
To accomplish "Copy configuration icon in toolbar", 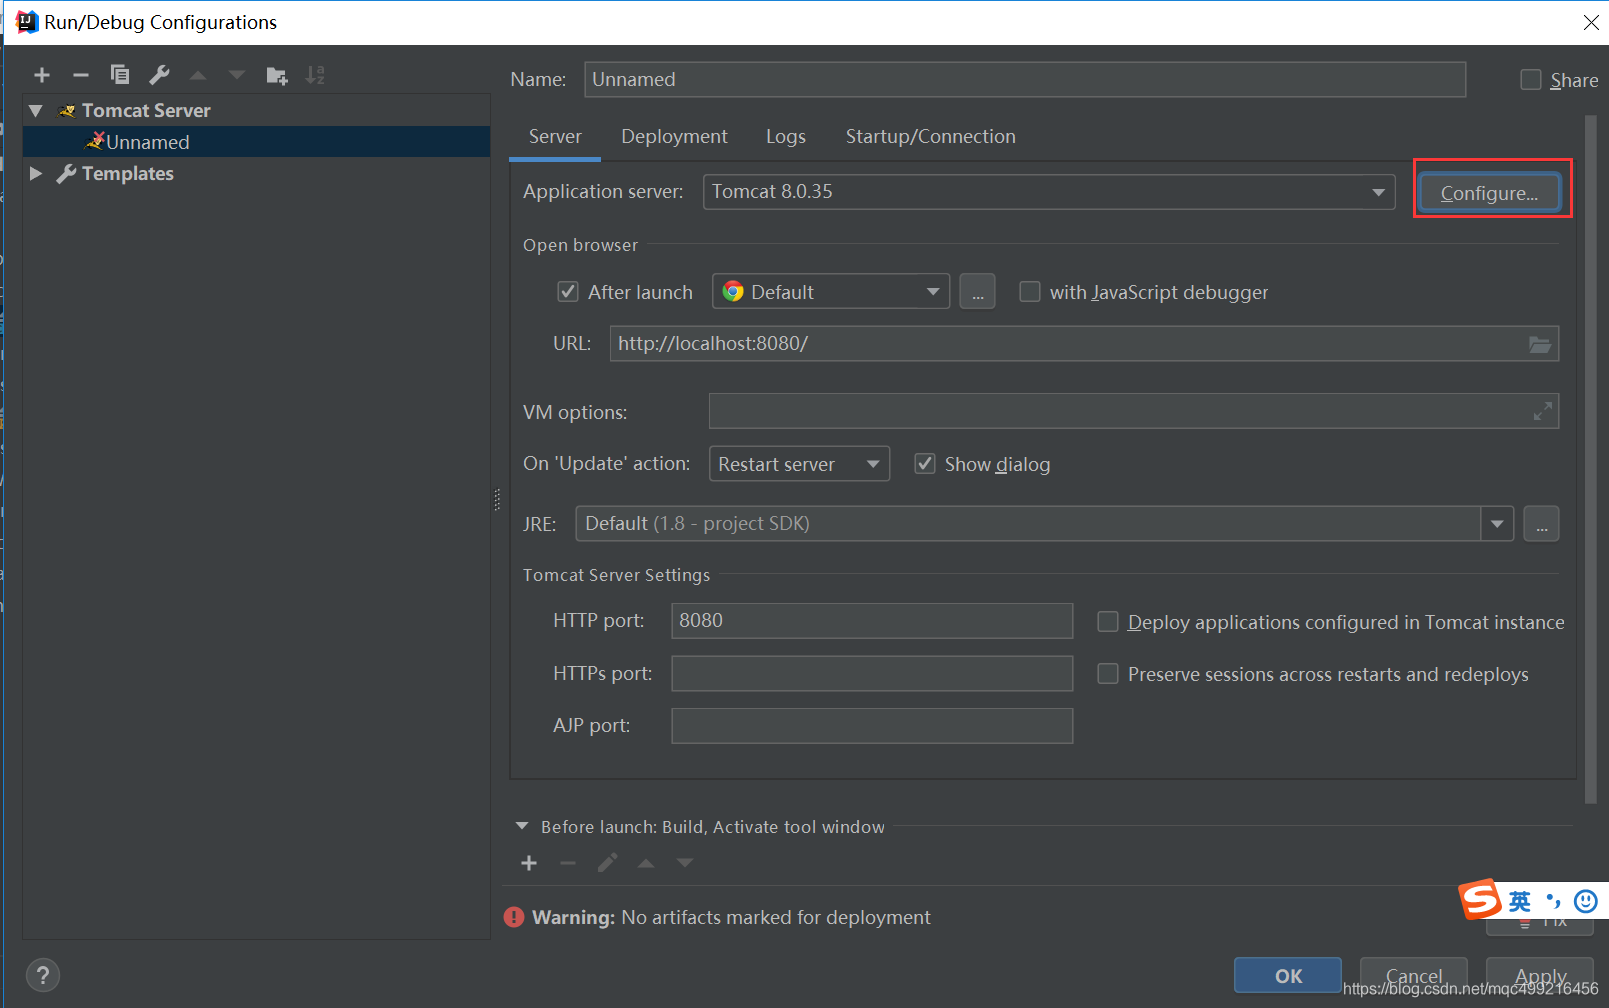I will [120, 74].
